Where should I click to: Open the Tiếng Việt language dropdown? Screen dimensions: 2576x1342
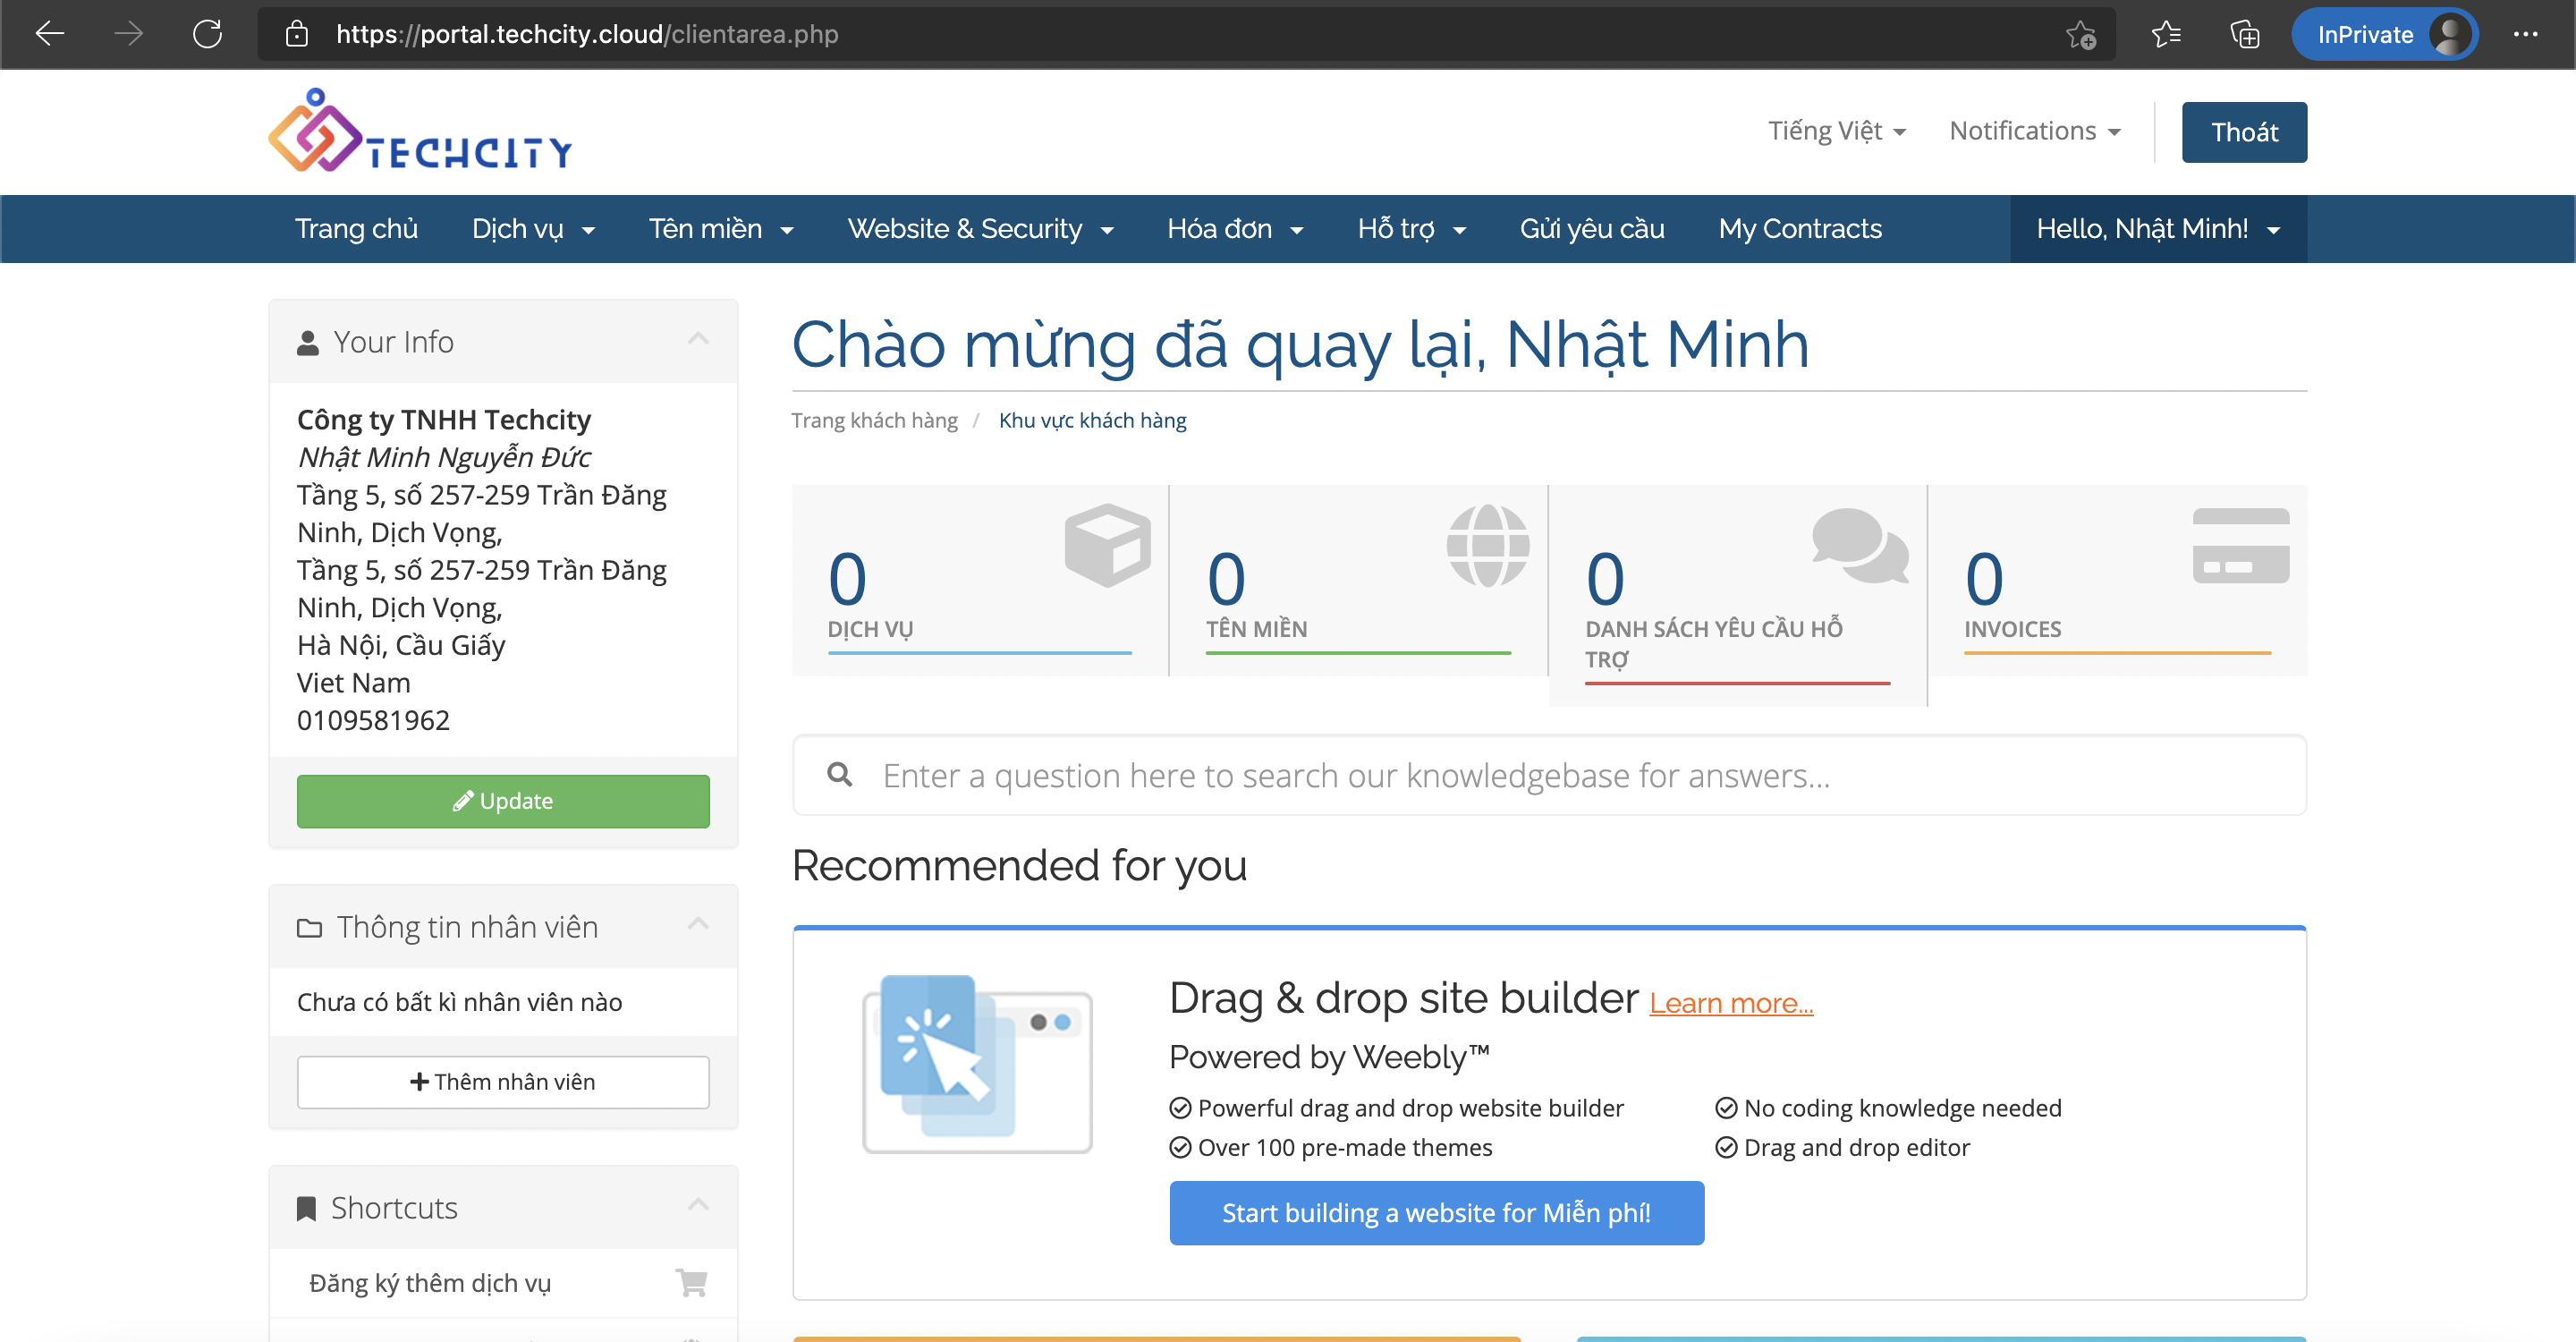click(1837, 131)
